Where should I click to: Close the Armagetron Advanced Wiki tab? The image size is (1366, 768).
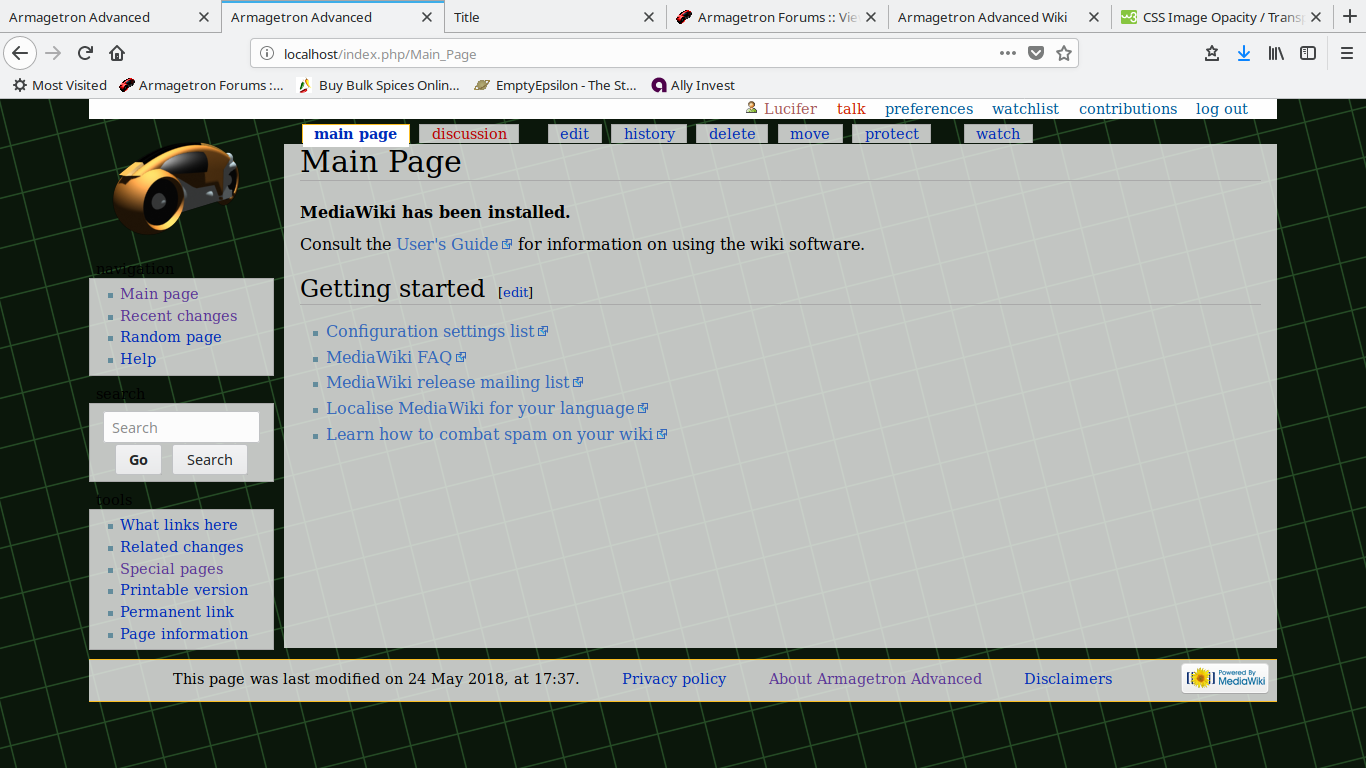click(x=1093, y=17)
